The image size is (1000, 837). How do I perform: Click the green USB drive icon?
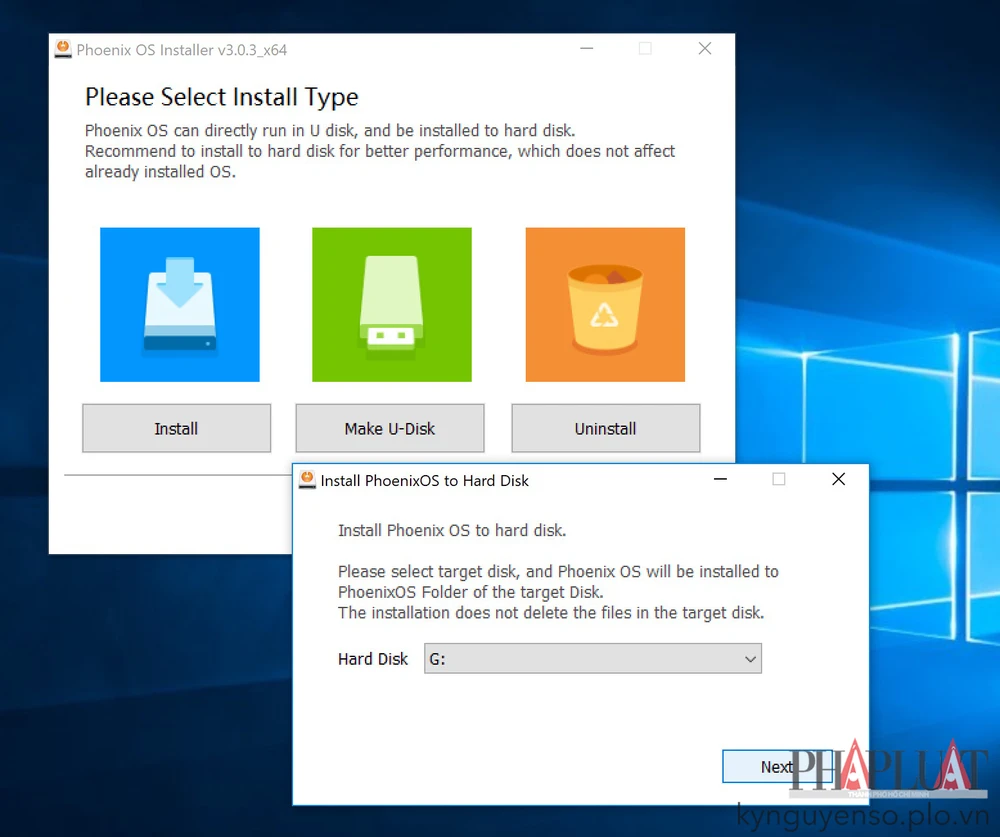pos(391,304)
